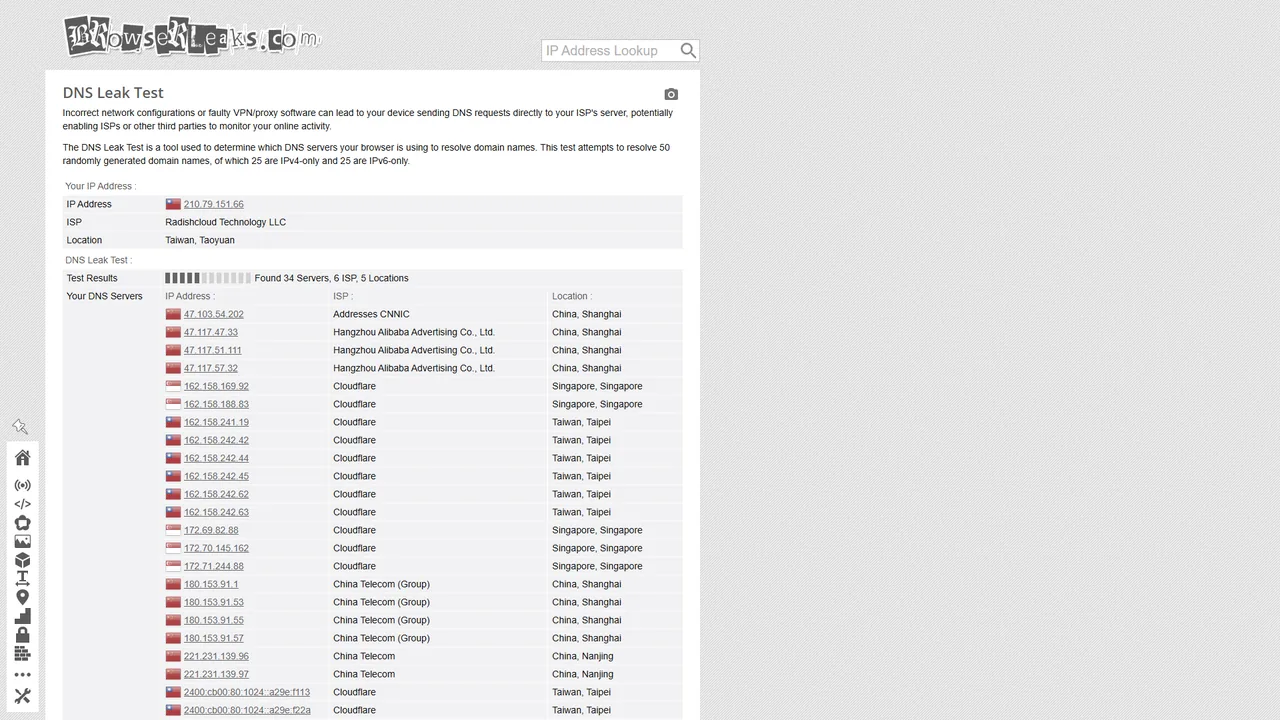
Task: Open DNS server 162.158.242.44 link
Action: click(x=216, y=458)
